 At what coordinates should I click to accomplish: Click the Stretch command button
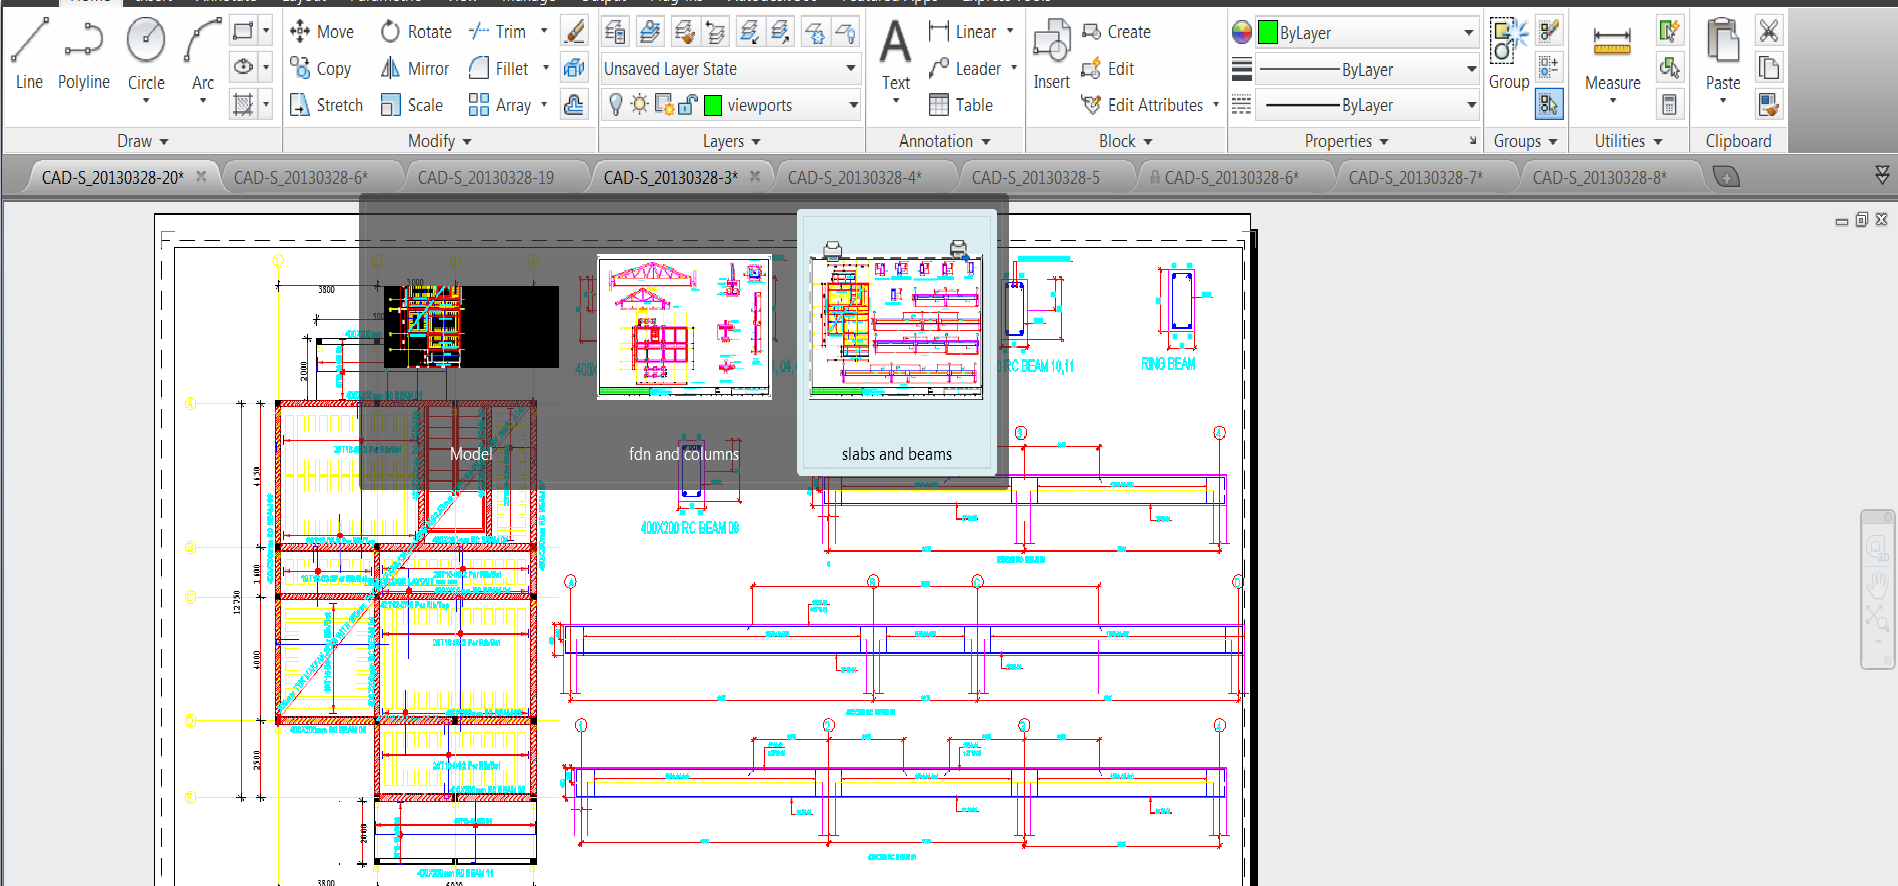326,105
